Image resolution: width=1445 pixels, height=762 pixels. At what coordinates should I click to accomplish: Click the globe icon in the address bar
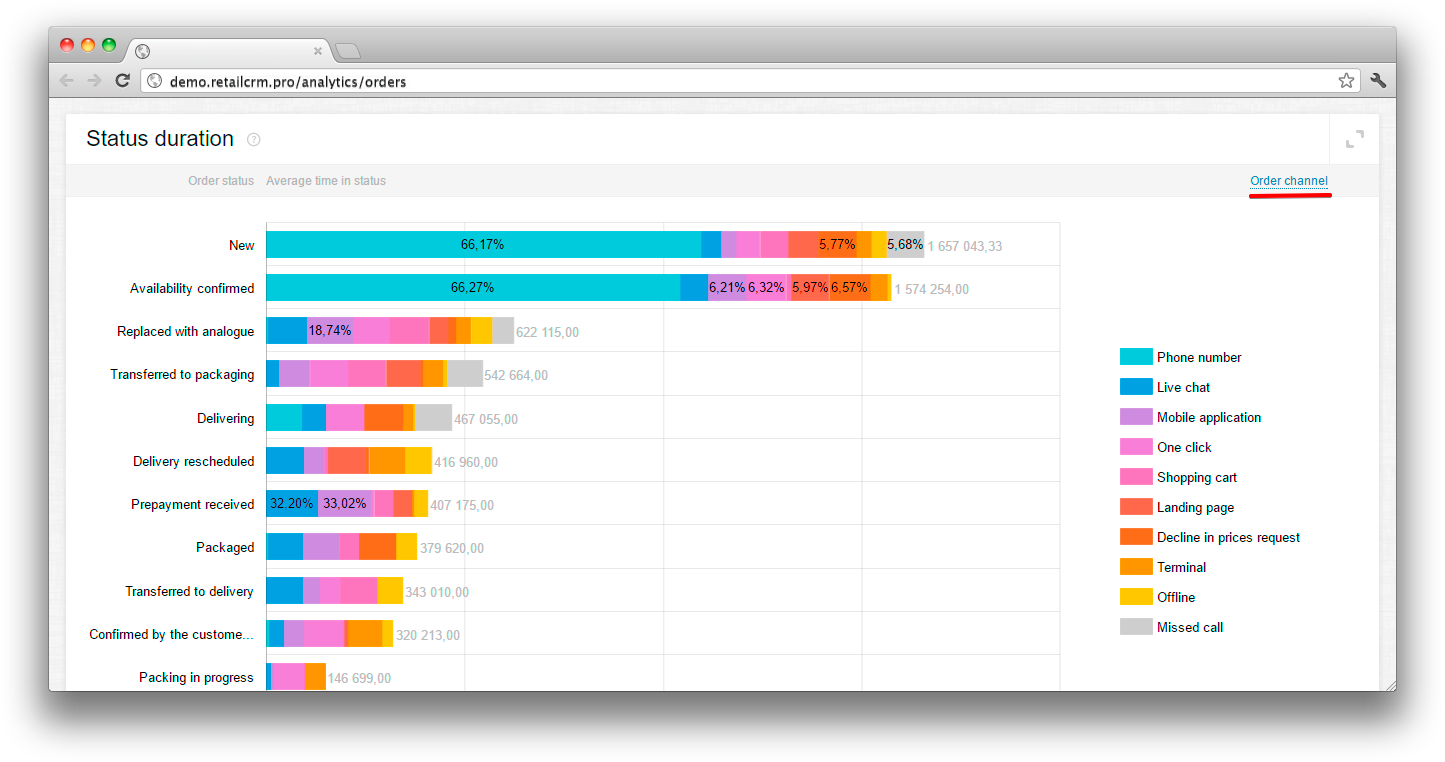(x=154, y=81)
